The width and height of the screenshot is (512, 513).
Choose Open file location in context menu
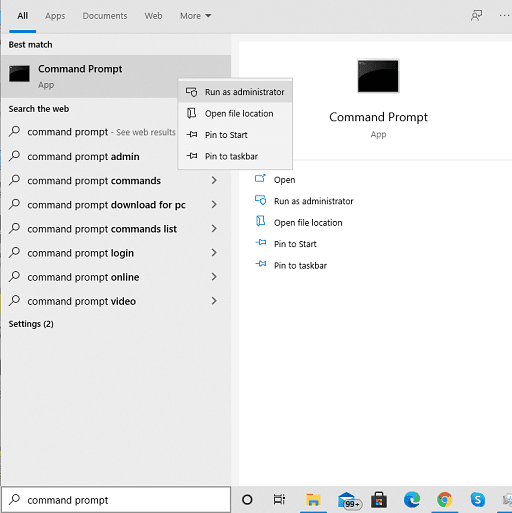pyautogui.click(x=235, y=113)
